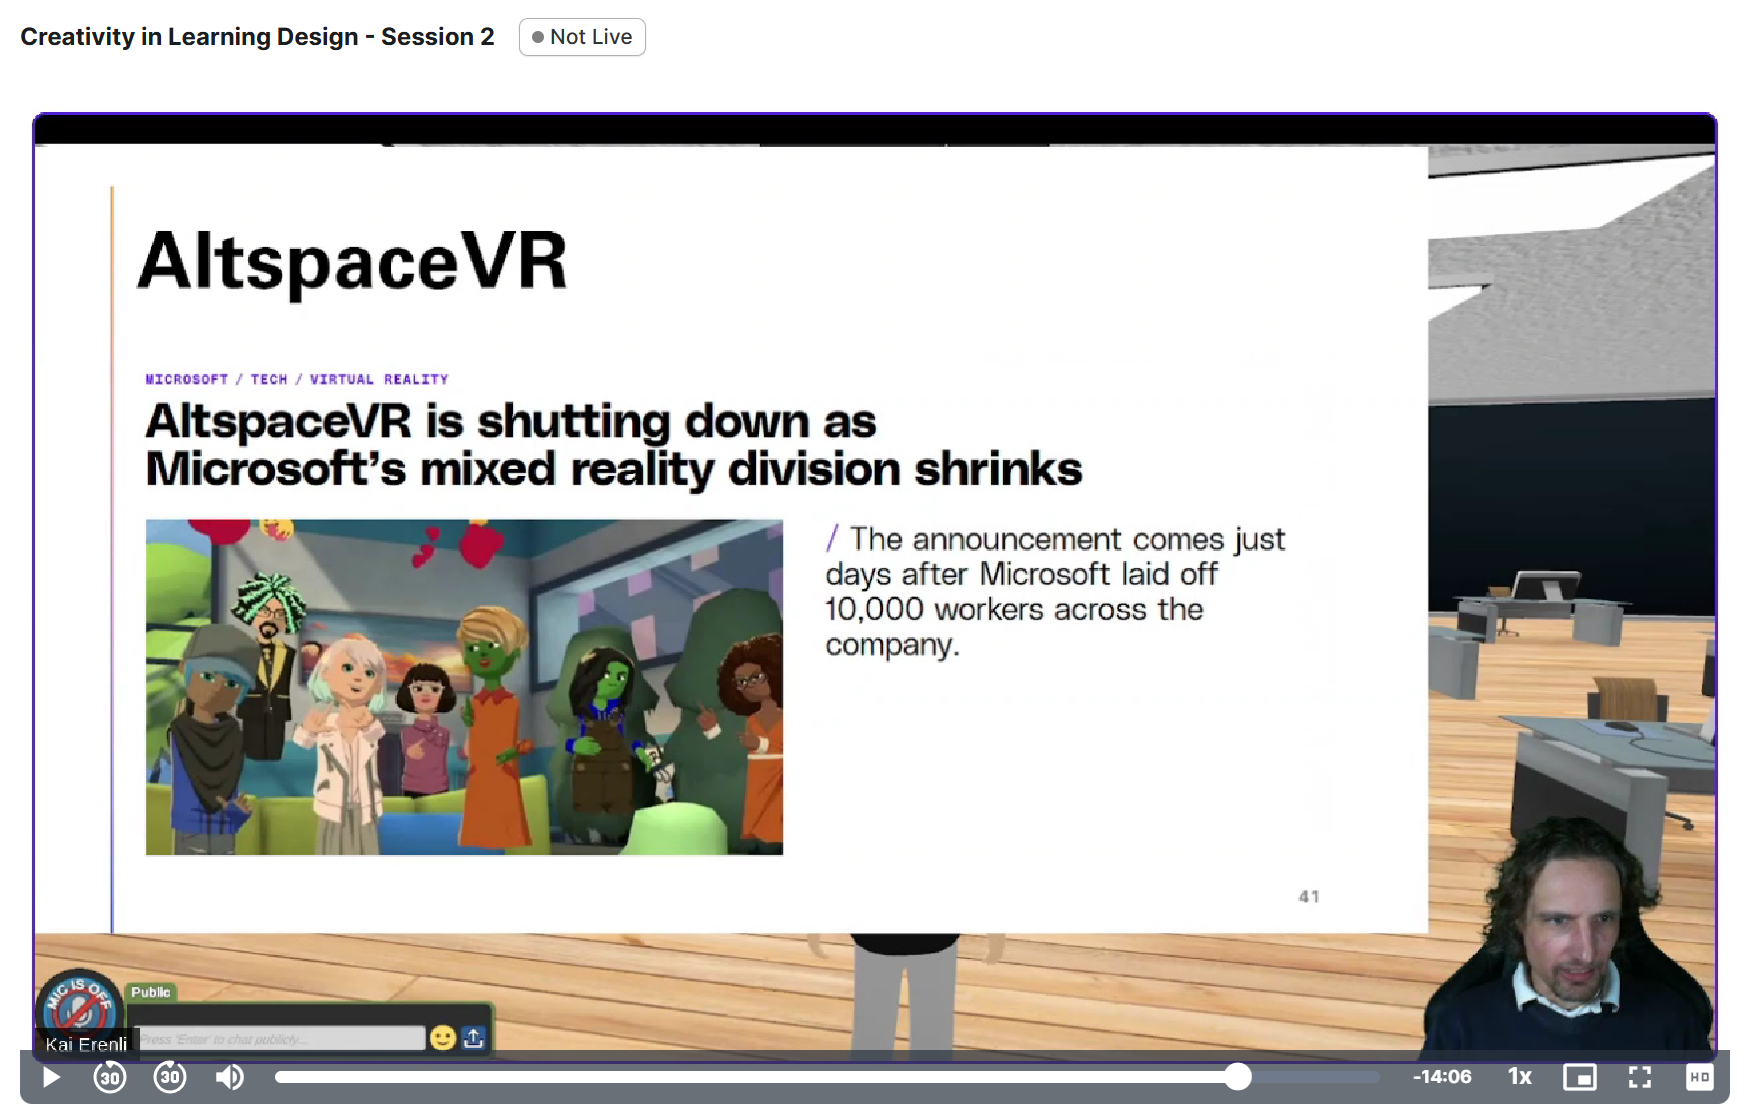Click the Kai Erenli name label
The width and height of the screenshot is (1752, 1116).
[86, 1044]
